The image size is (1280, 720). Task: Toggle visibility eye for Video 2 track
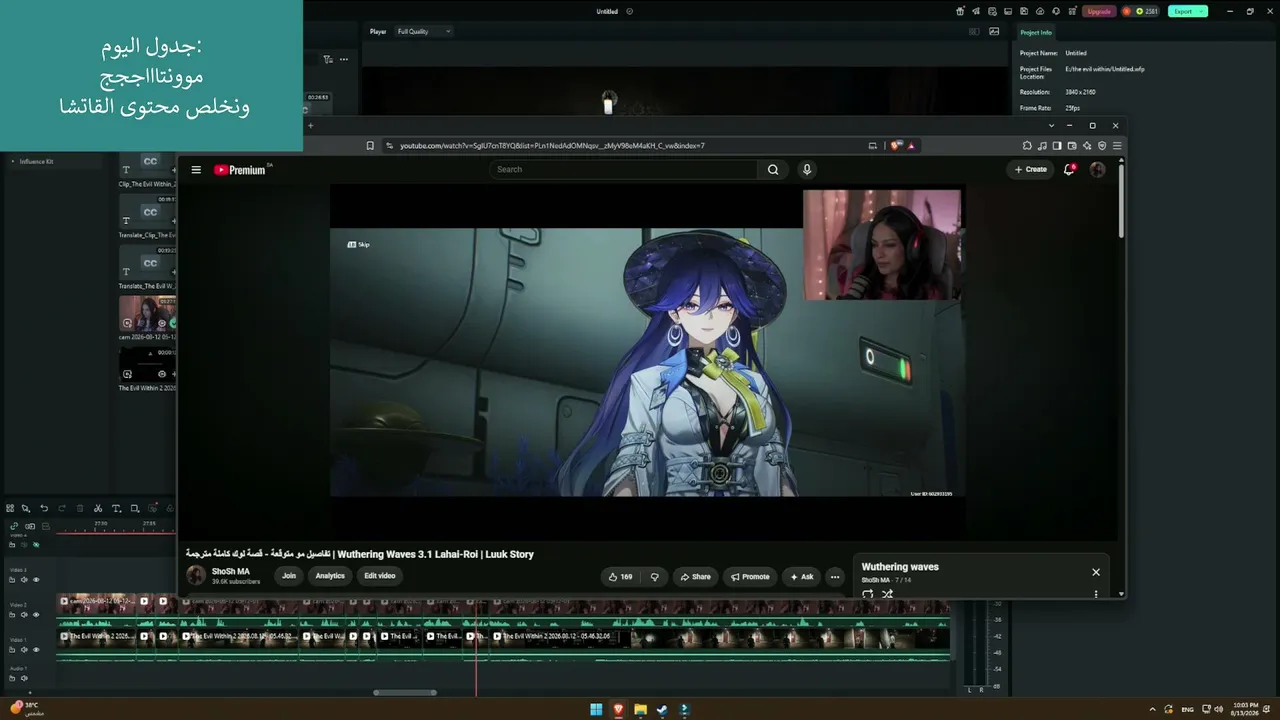pyautogui.click(x=36, y=615)
